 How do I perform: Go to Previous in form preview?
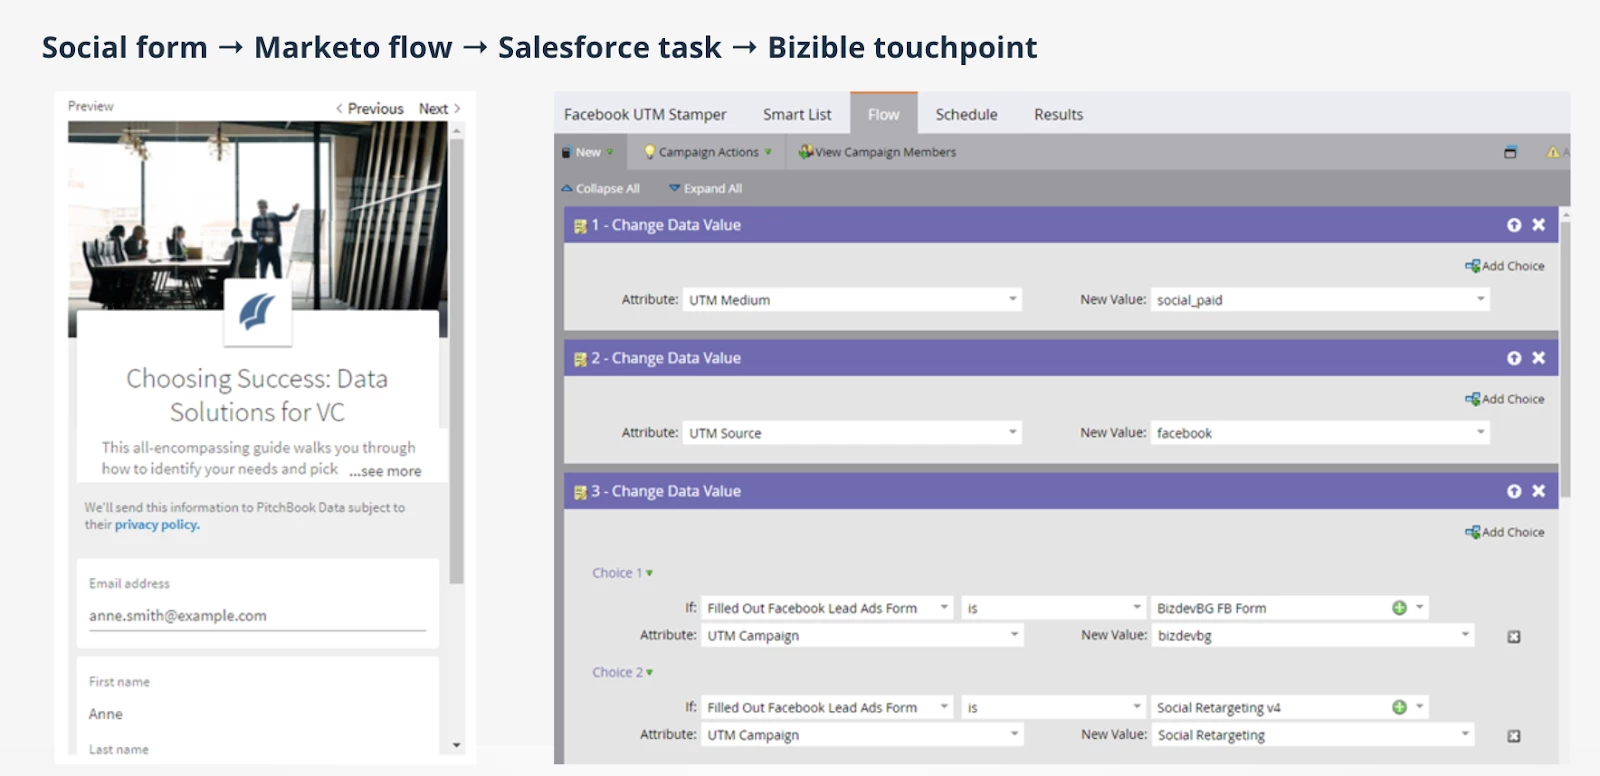tap(370, 108)
